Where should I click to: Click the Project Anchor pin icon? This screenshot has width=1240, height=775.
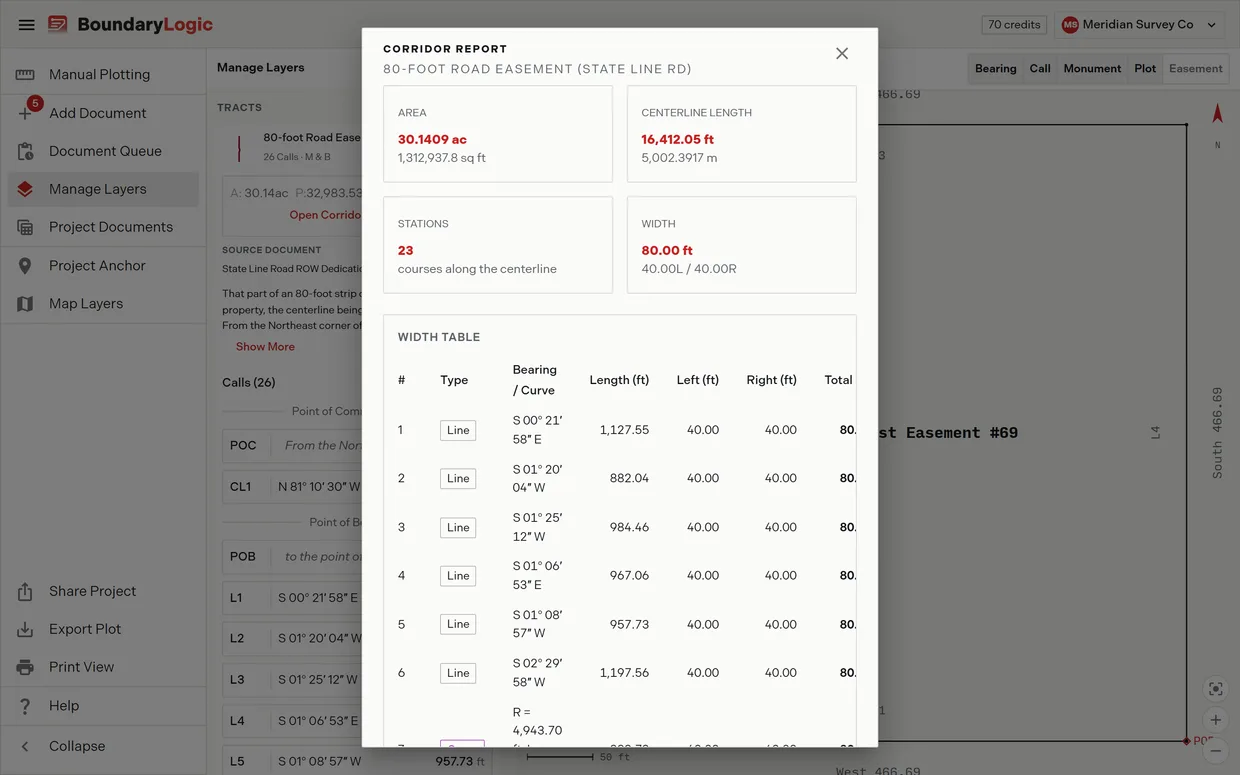click(x=25, y=265)
